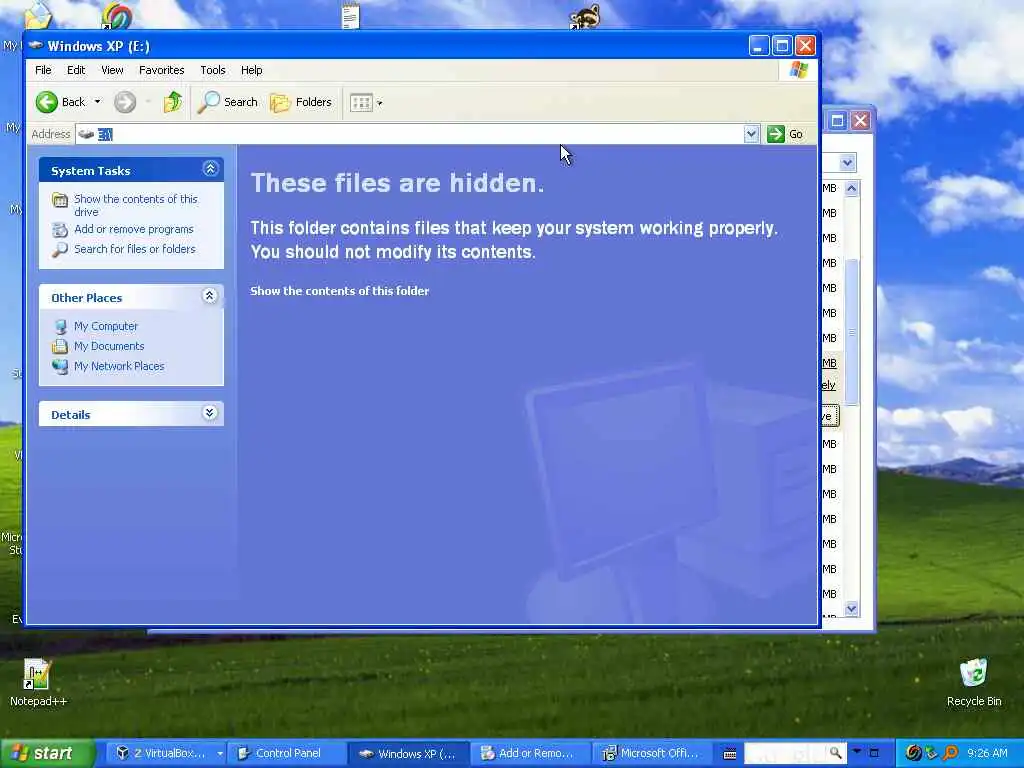Click the raccoon desktop shortcut icon

584,16
